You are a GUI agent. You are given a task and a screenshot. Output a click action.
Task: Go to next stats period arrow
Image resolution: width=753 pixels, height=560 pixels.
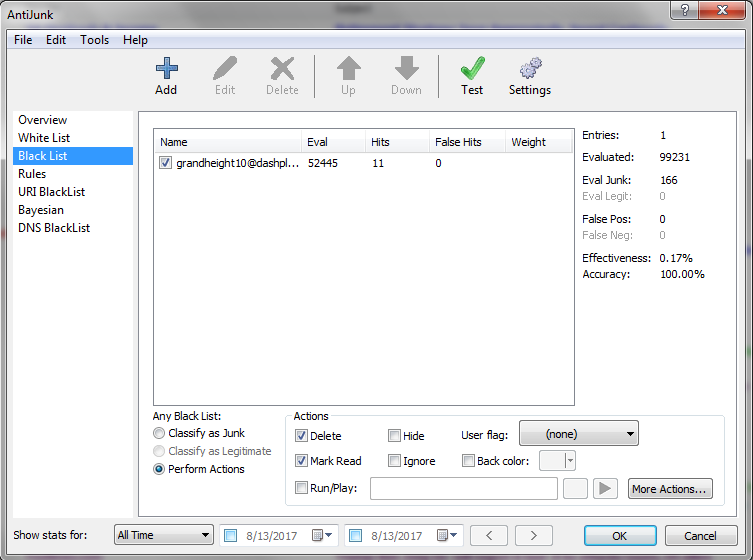(x=534, y=535)
